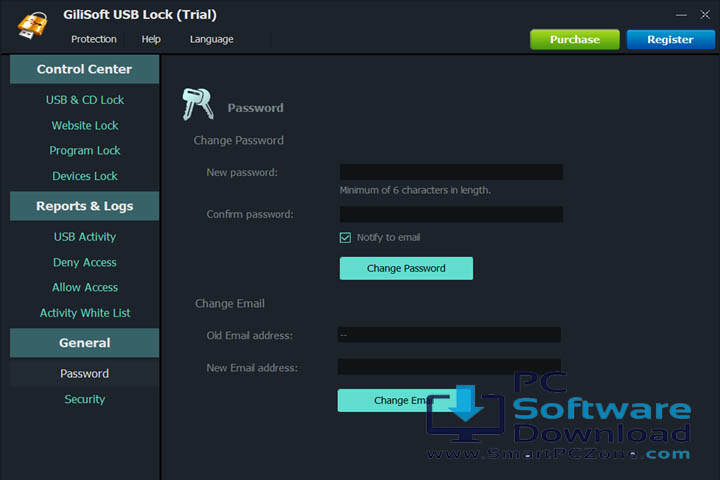Image resolution: width=720 pixels, height=480 pixels.
Task: Click the Change Password button
Action: [406, 268]
